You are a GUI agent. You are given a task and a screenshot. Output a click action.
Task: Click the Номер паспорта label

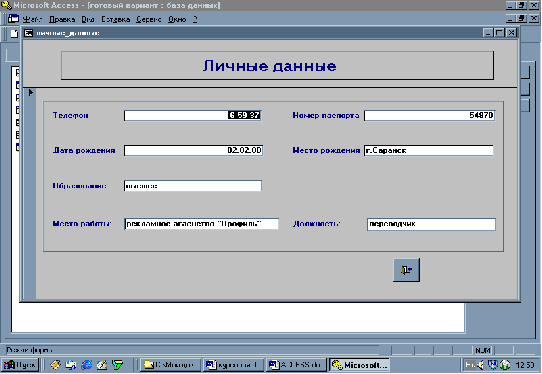coord(326,115)
